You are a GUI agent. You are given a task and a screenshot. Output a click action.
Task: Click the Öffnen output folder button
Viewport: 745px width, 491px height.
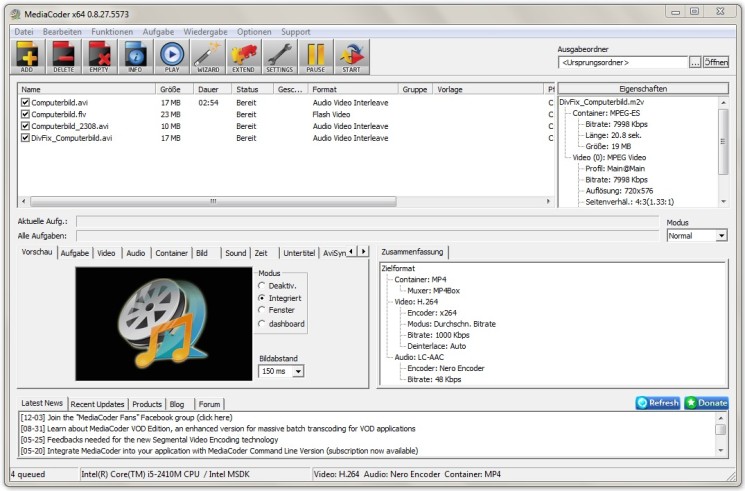pos(716,62)
